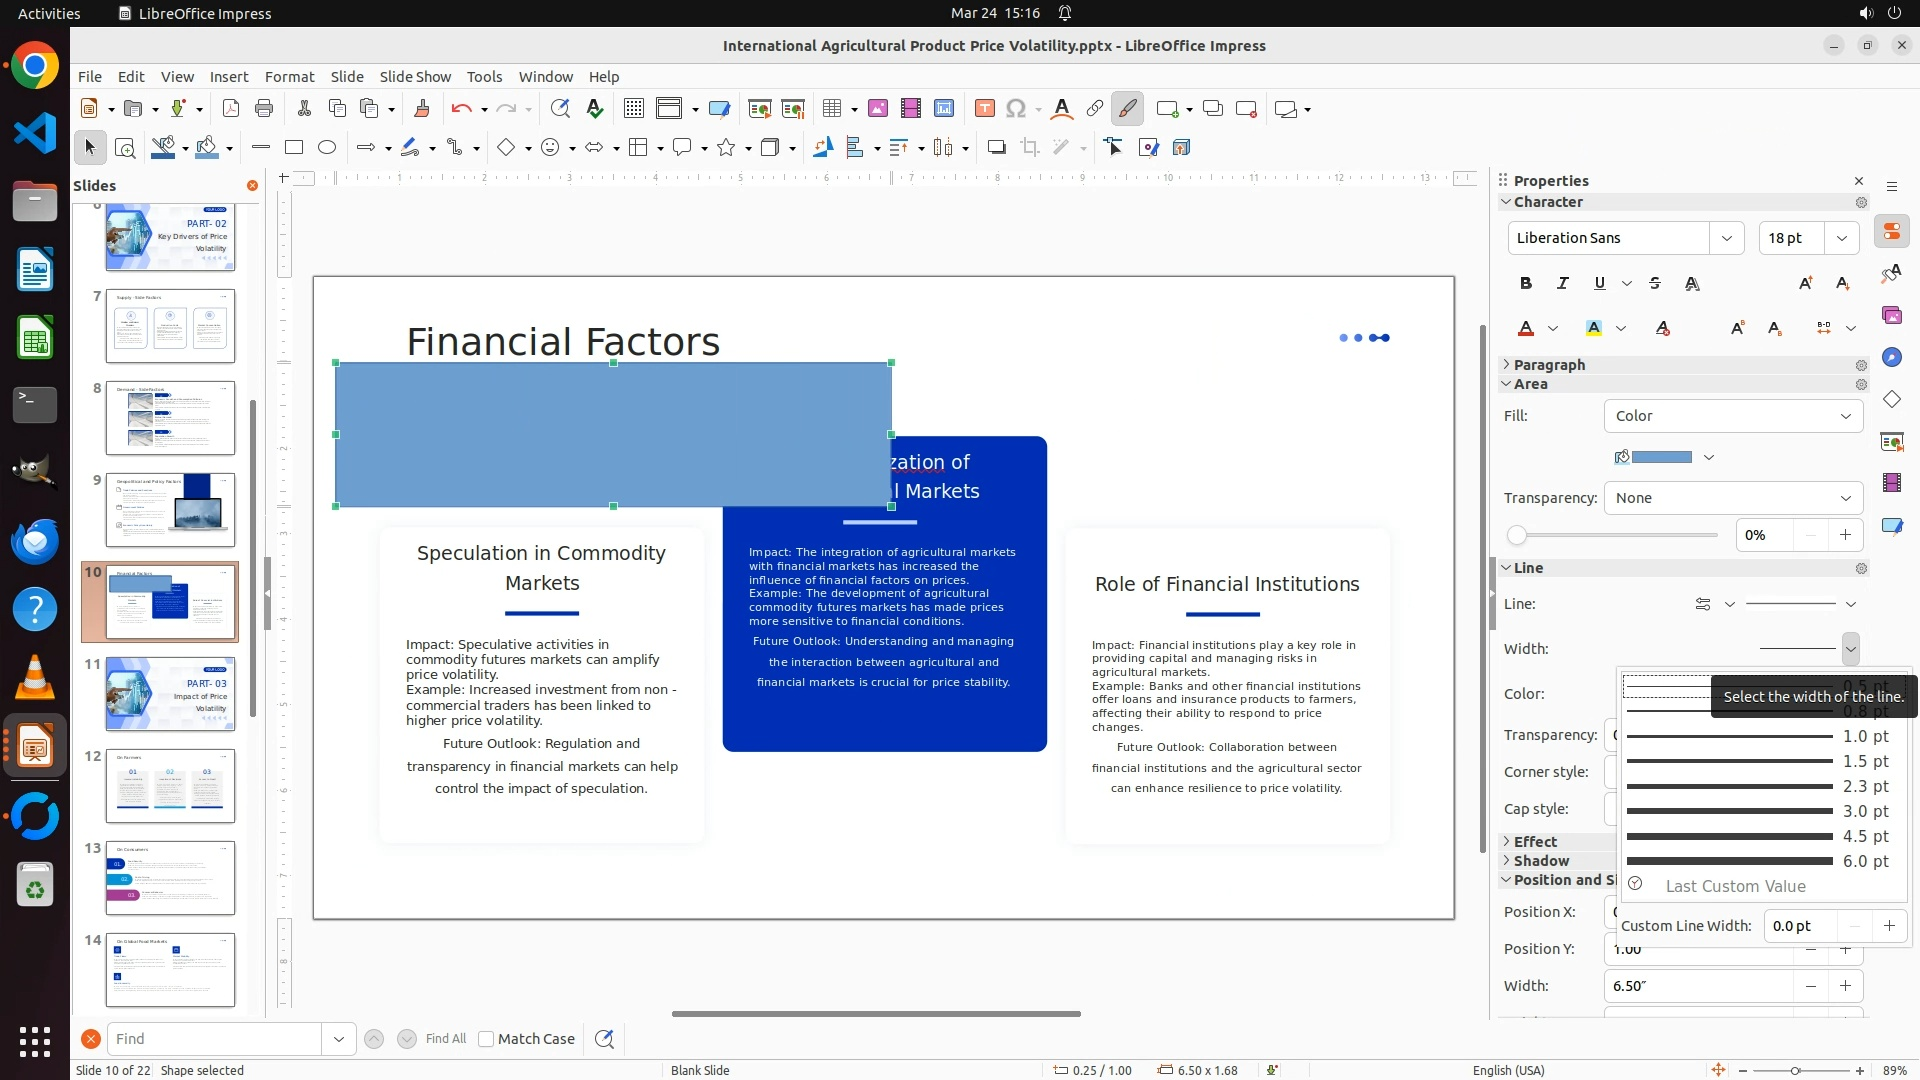
Task: Open the Fill type dropdown
Action: 1733,416
